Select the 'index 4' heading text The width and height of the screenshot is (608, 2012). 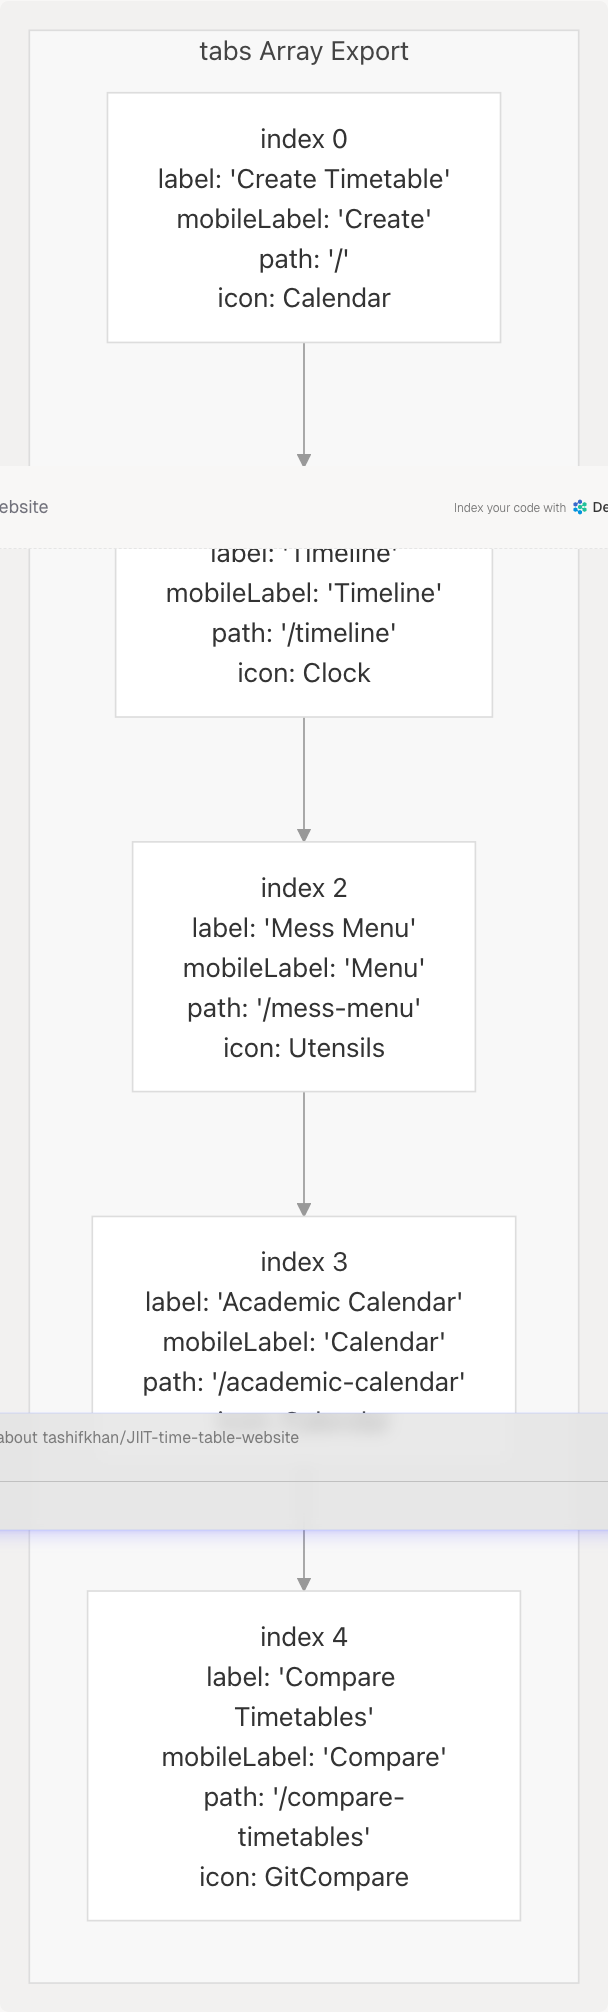[x=304, y=1637]
